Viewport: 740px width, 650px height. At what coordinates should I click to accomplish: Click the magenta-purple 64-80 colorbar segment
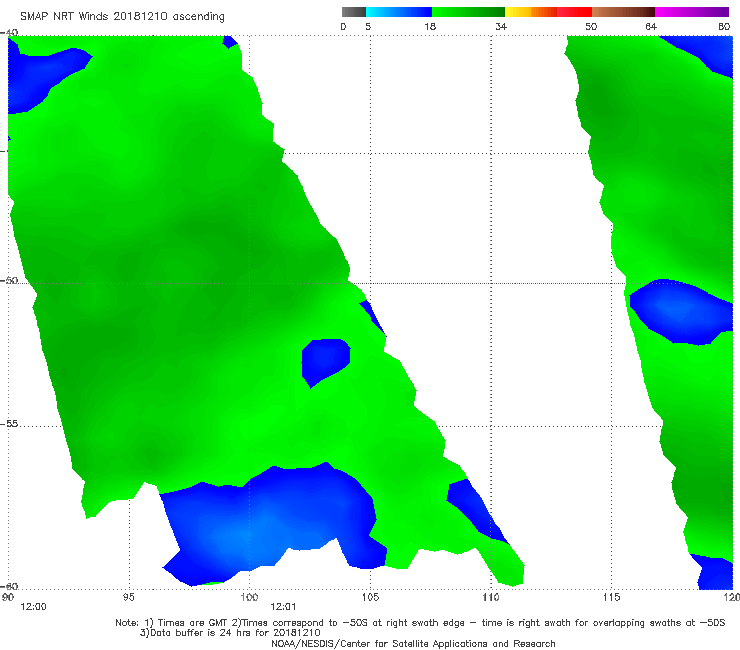pos(692,12)
